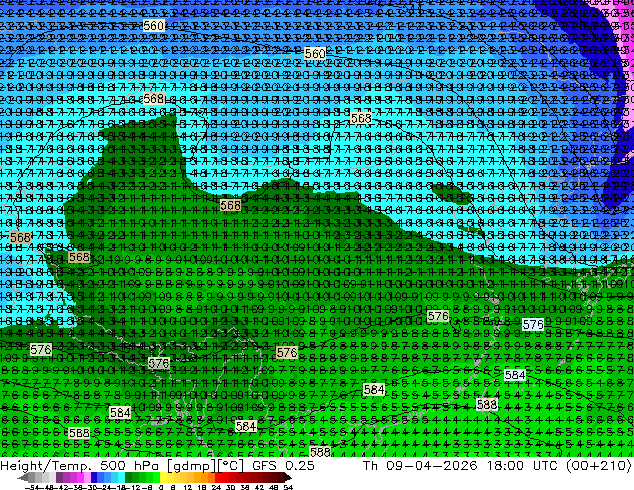This screenshot has height=490, width=634.
Task: Click the dark maroon right arrow of color bar
Action: click(x=287, y=478)
